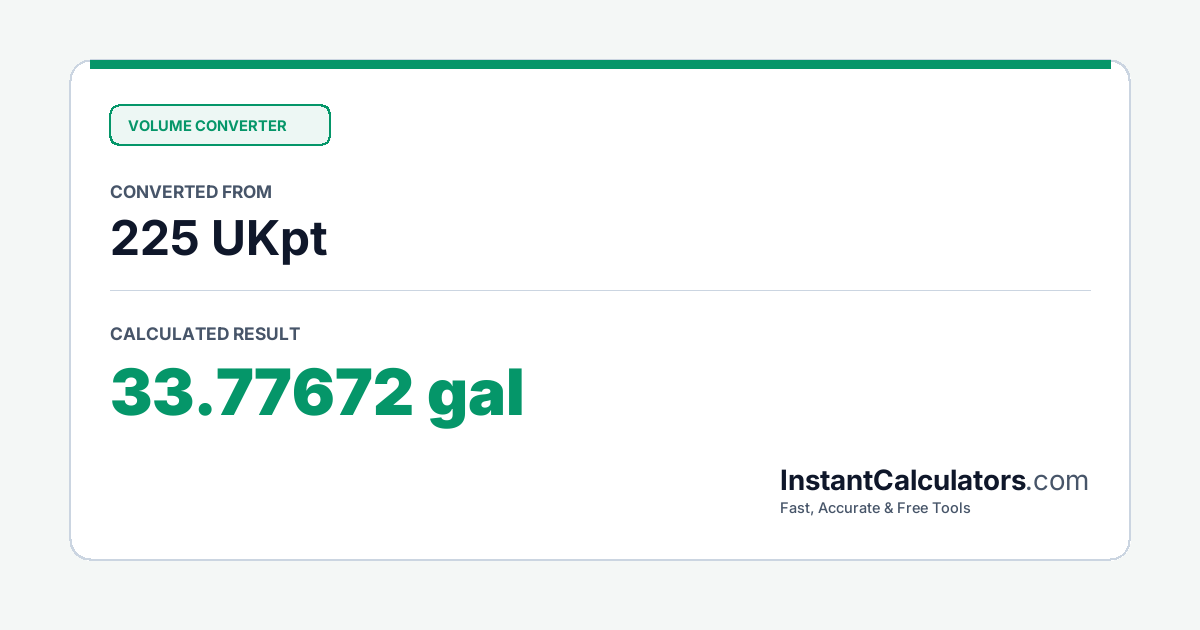The image size is (1200, 630).
Task: Click the word VOLUME in the badge
Action: [159, 126]
